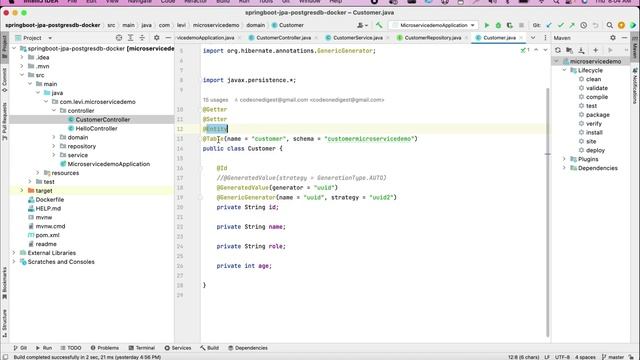Open Git tool window at bottom
Image resolution: width=640 pixels, height=360 pixels.
tap(20, 348)
